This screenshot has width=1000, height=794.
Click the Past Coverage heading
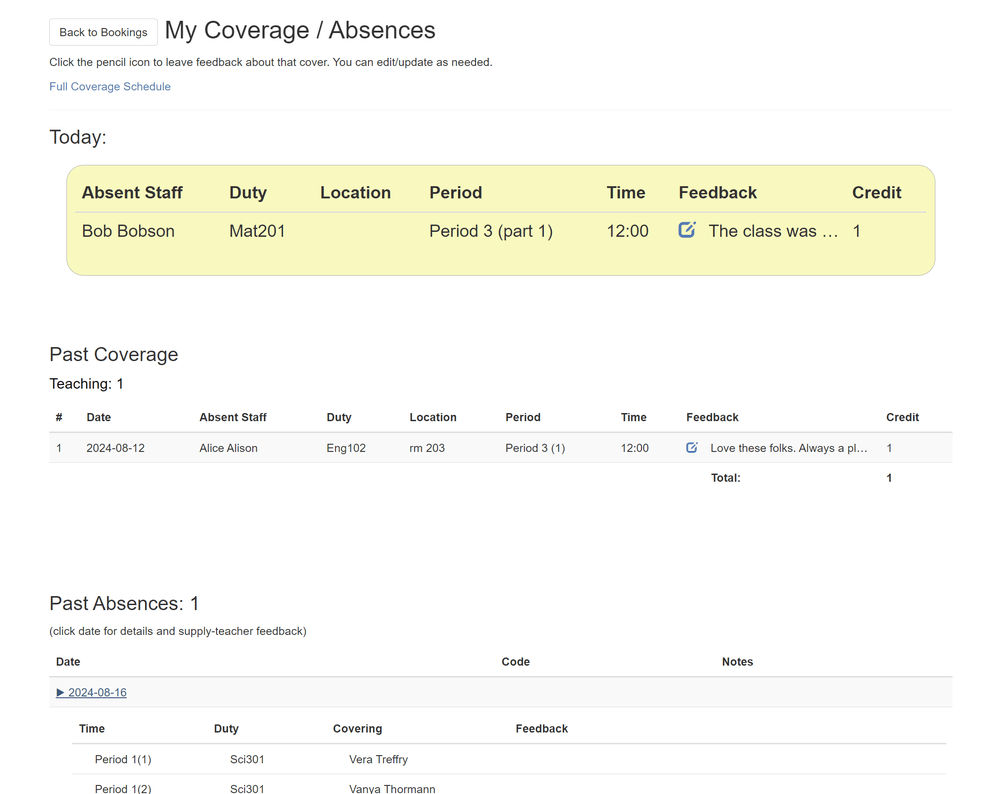[x=114, y=354]
